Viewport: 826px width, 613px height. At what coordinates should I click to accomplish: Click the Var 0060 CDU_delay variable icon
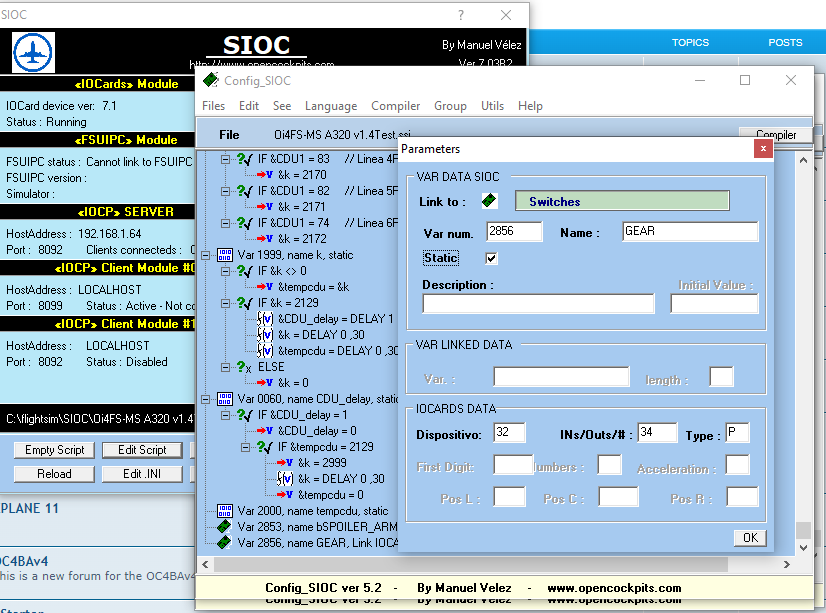click(224, 400)
